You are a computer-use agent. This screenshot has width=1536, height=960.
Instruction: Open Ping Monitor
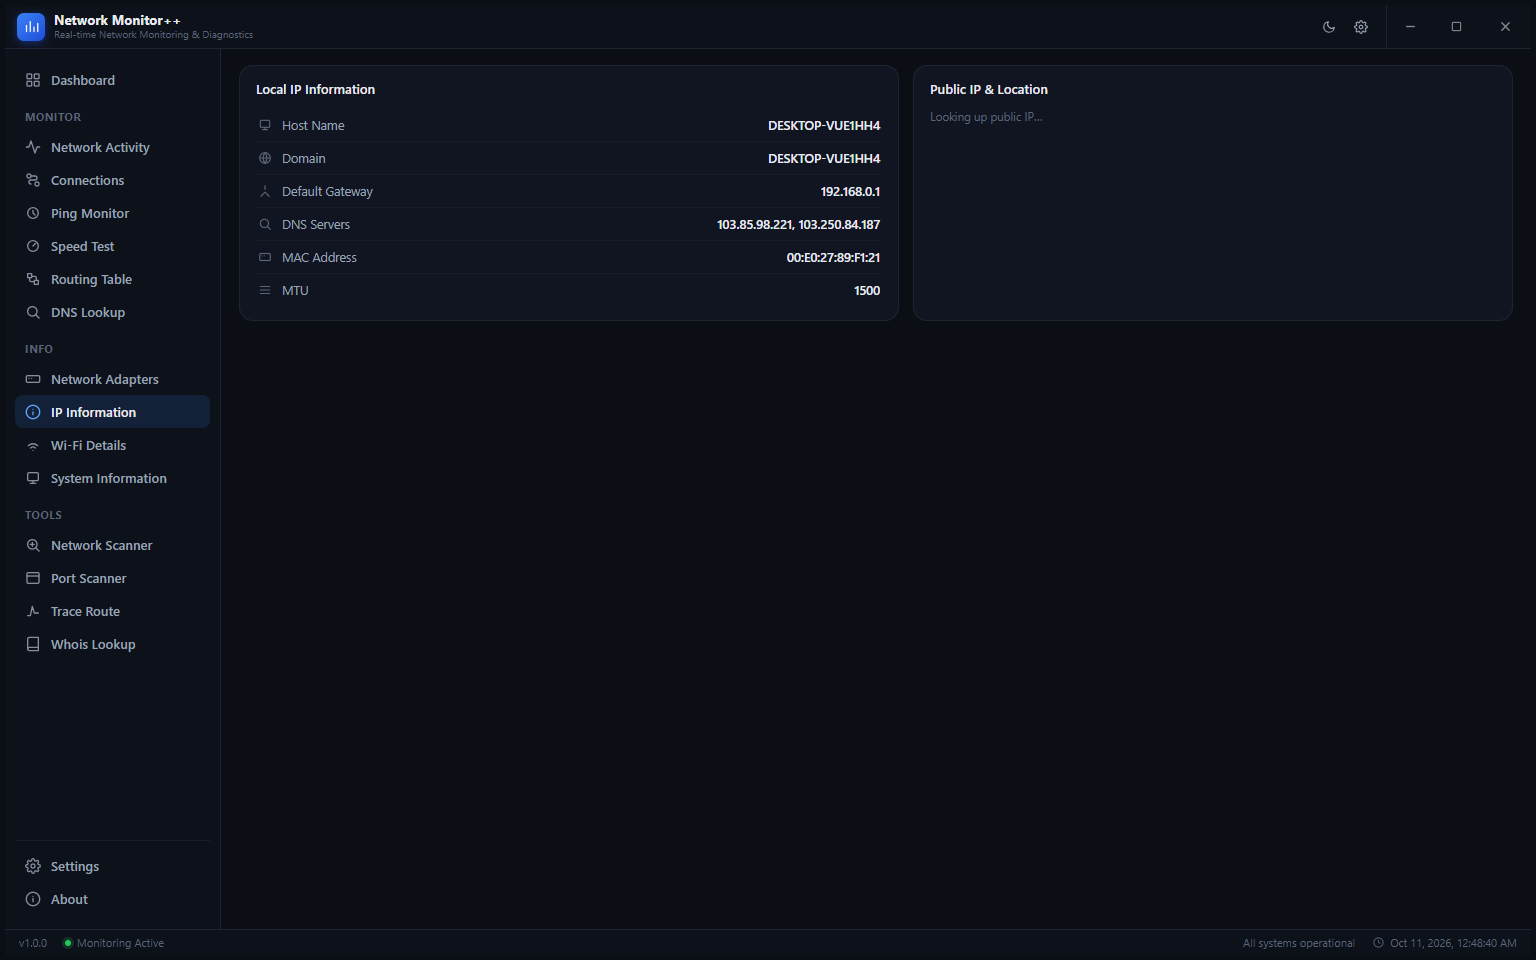112,213
